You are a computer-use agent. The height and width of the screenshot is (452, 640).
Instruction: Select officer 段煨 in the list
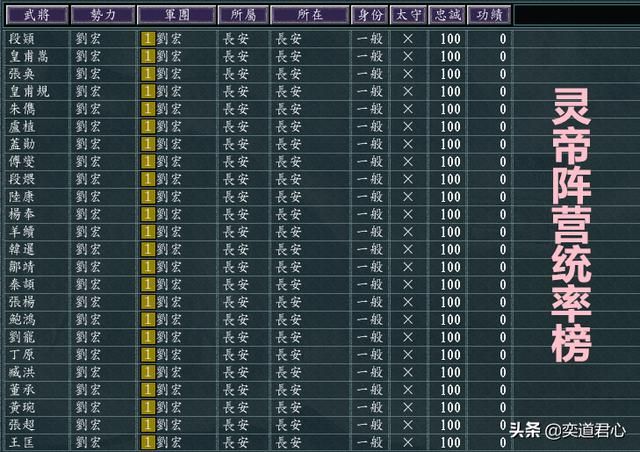pyautogui.click(x=22, y=179)
